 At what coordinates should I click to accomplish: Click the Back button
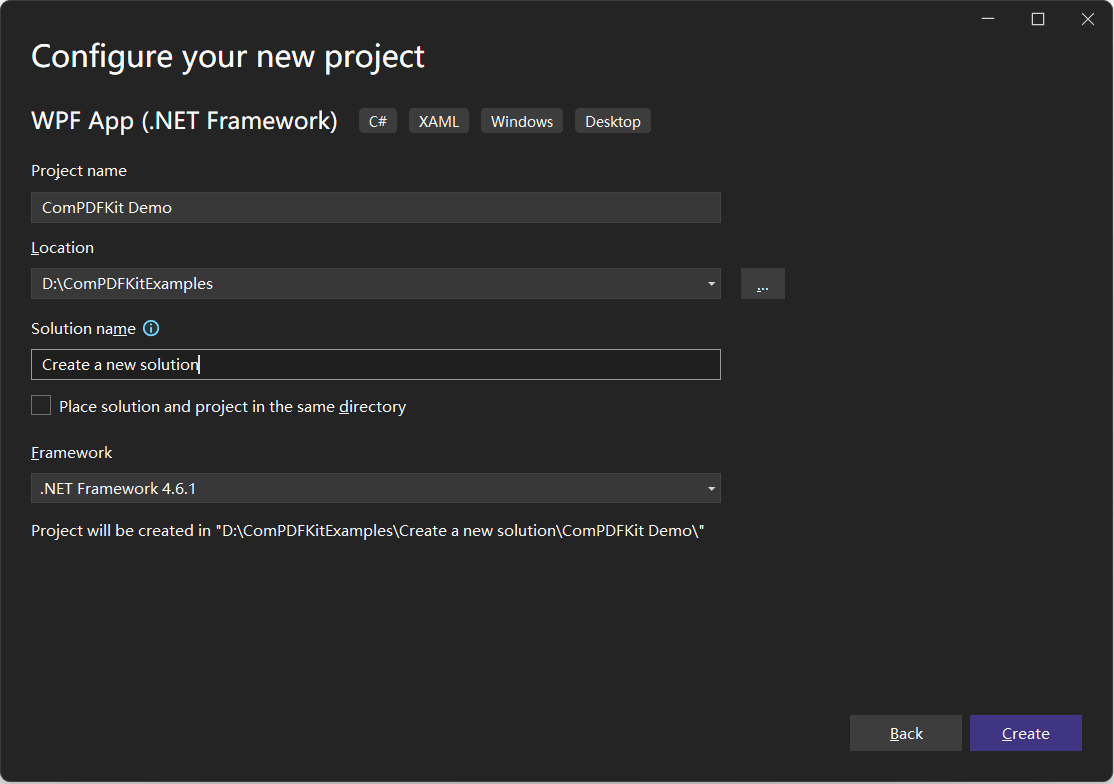pyautogui.click(x=906, y=733)
